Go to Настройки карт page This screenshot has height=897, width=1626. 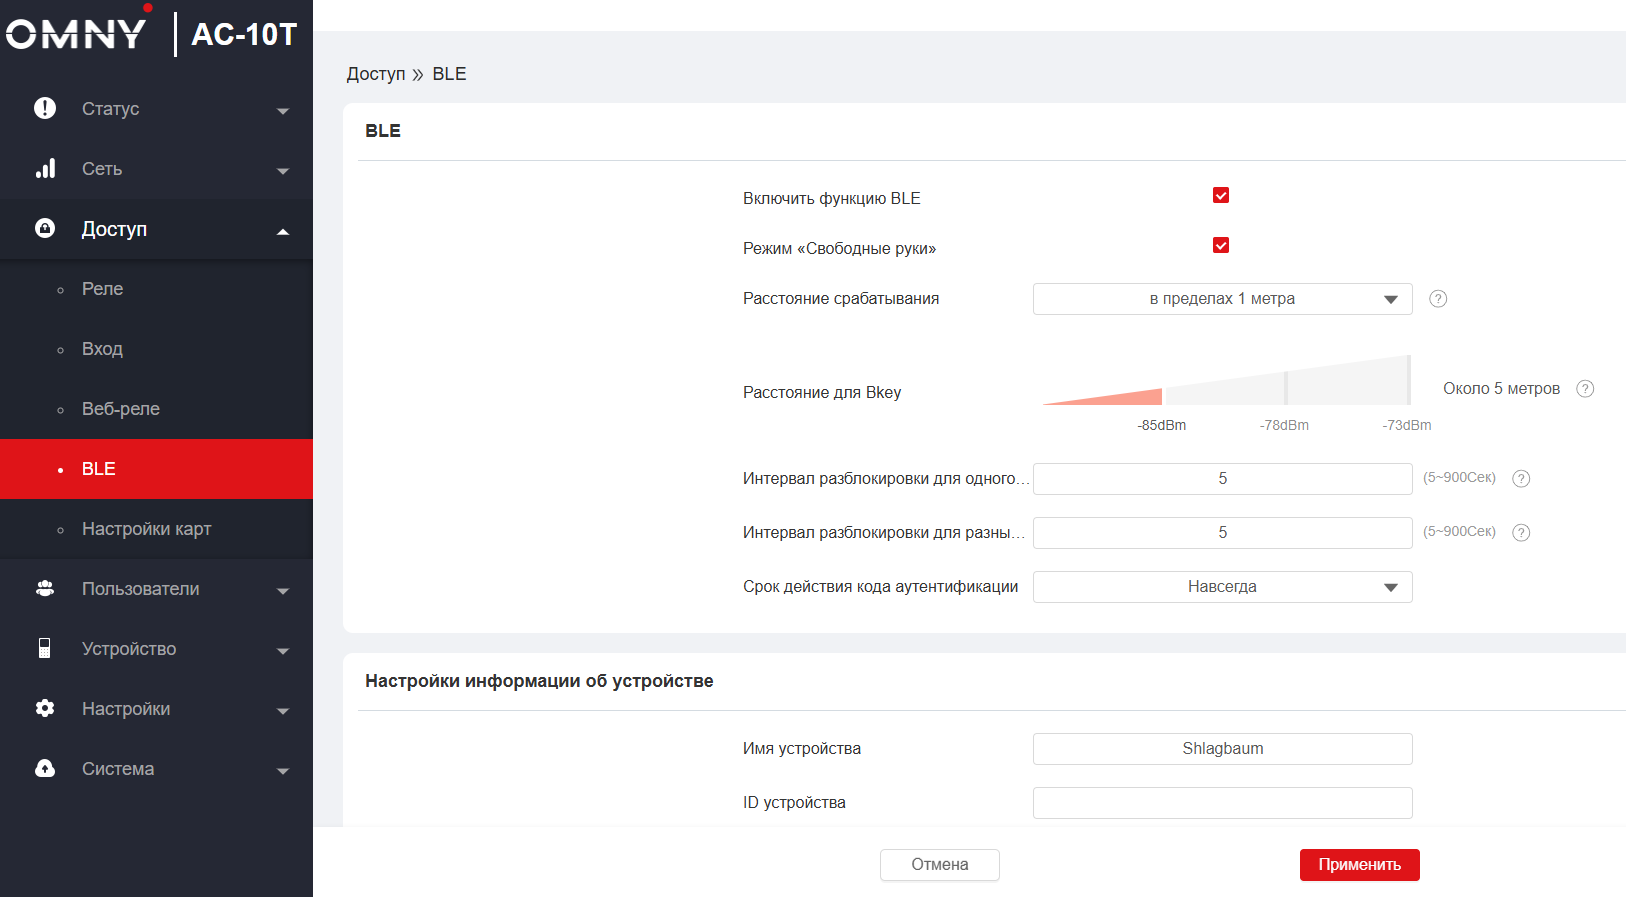tap(146, 529)
